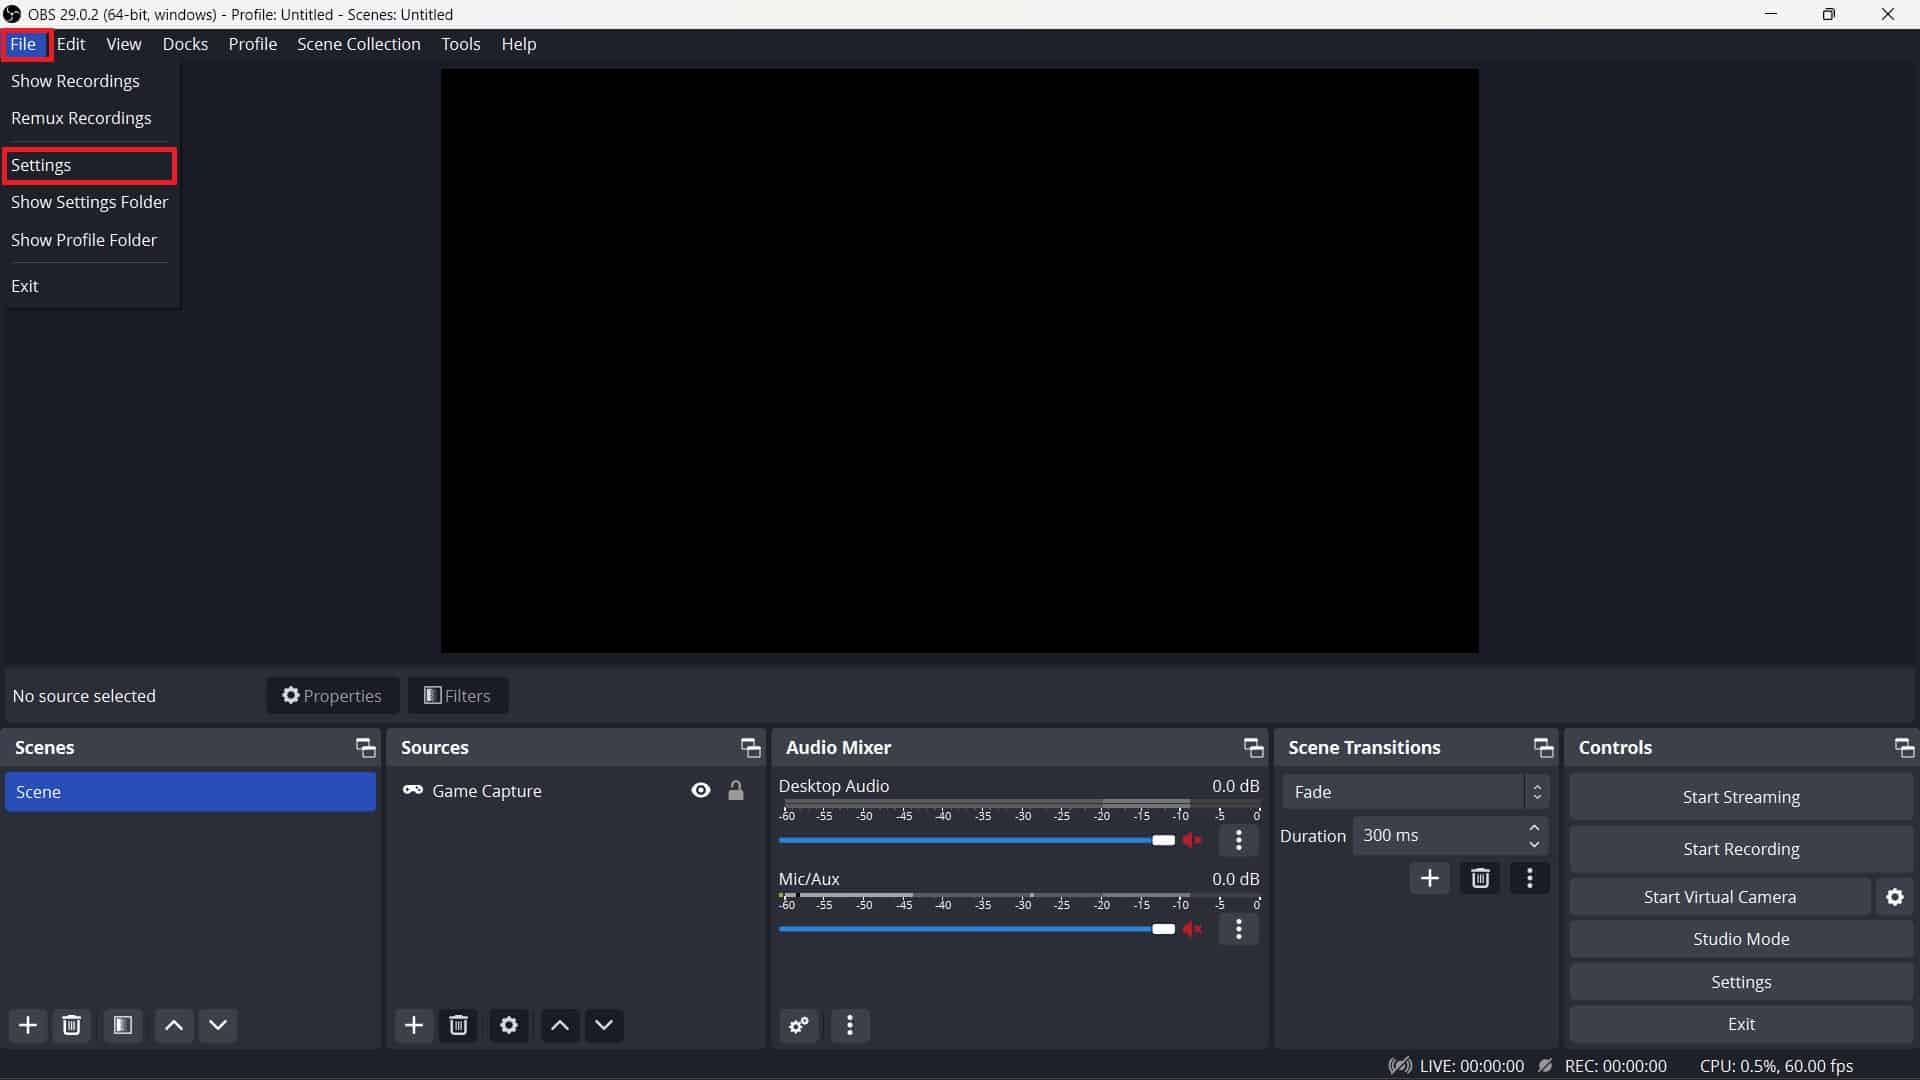The image size is (1920, 1080).
Task: Click the Mic/Aux options menu icon
Action: pos(1237,928)
